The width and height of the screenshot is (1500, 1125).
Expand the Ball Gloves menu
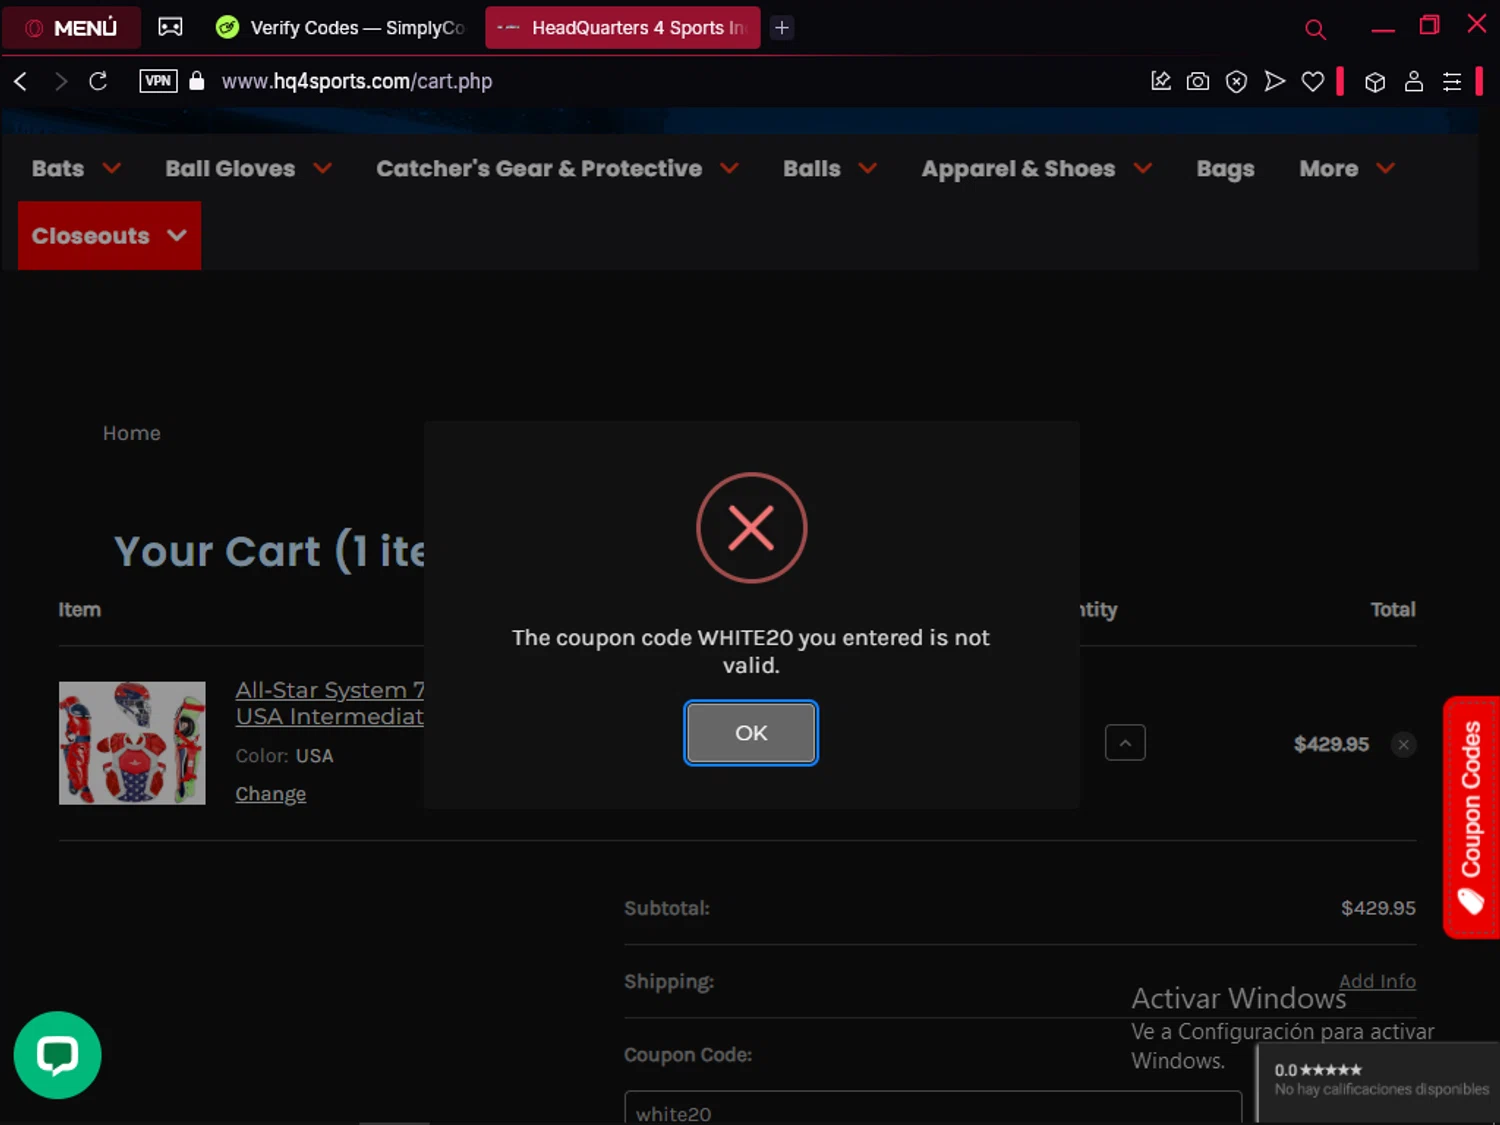click(x=248, y=168)
